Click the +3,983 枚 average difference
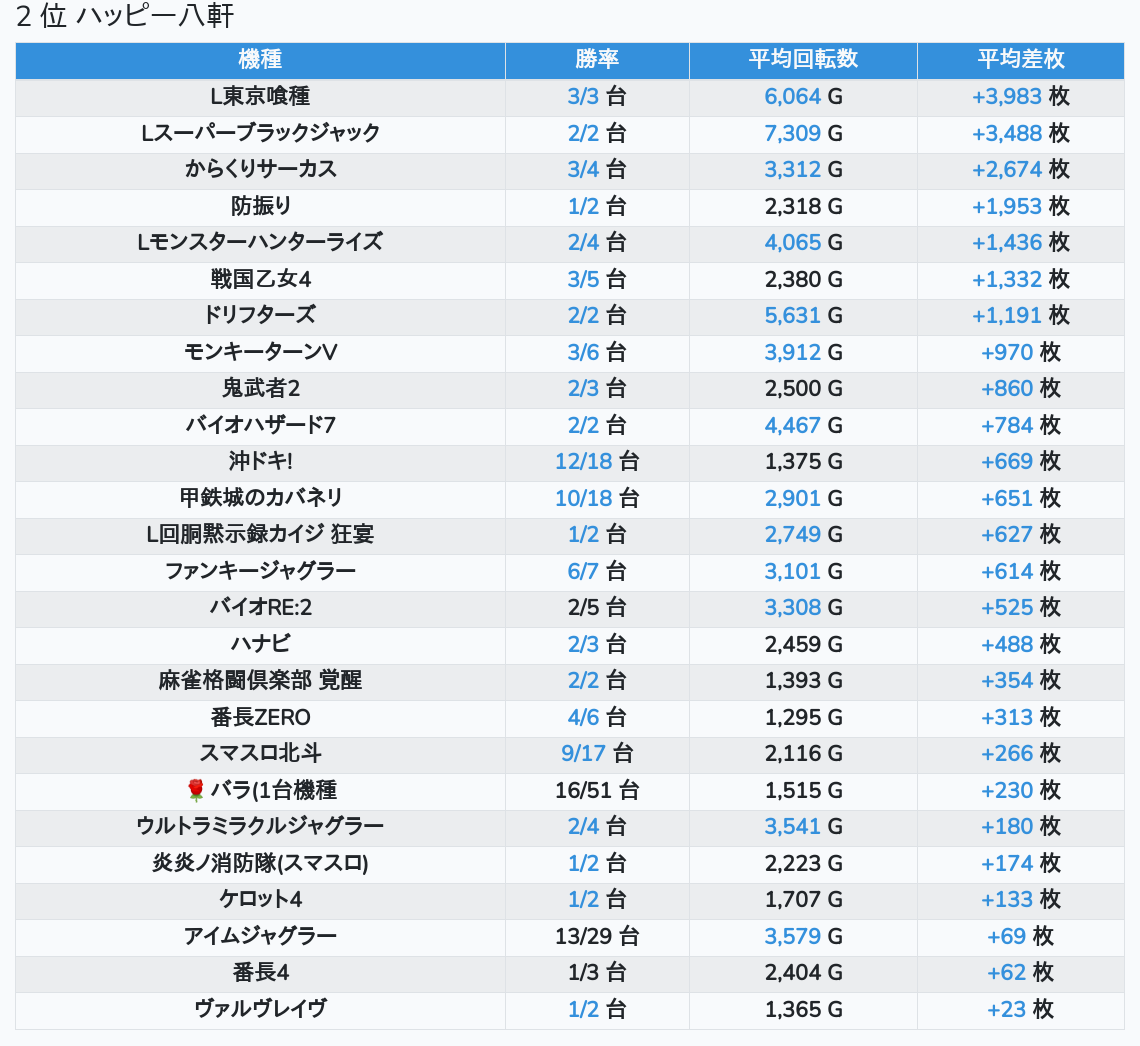Screen dimensions: 1140x1046 (1021, 97)
